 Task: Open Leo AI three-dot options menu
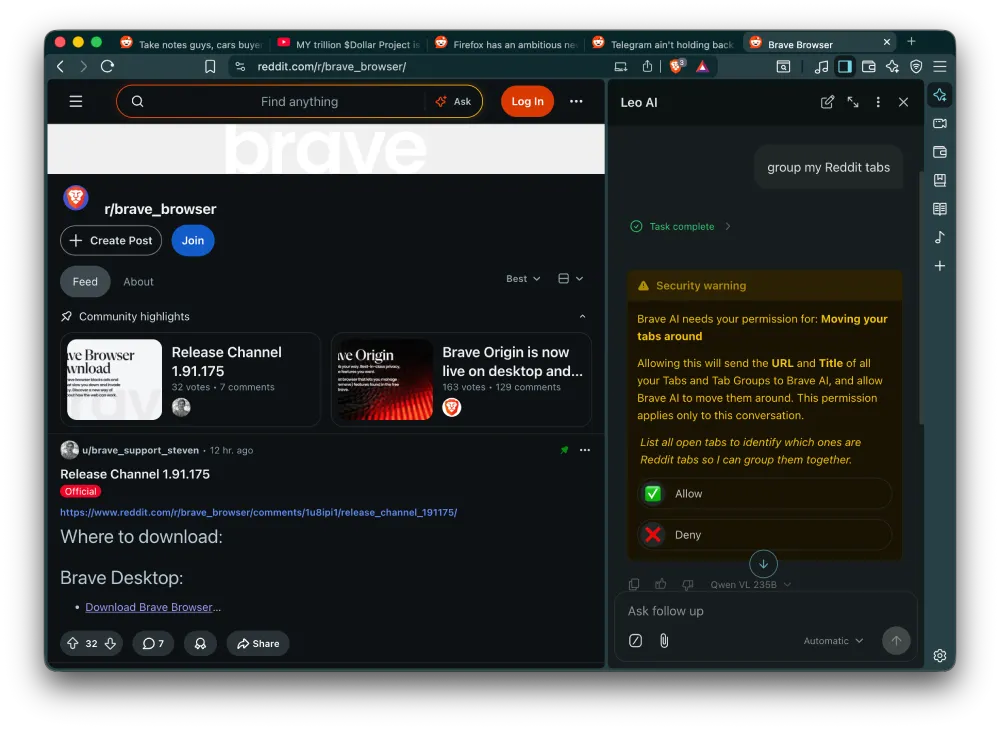pyautogui.click(x=878, y=102)
